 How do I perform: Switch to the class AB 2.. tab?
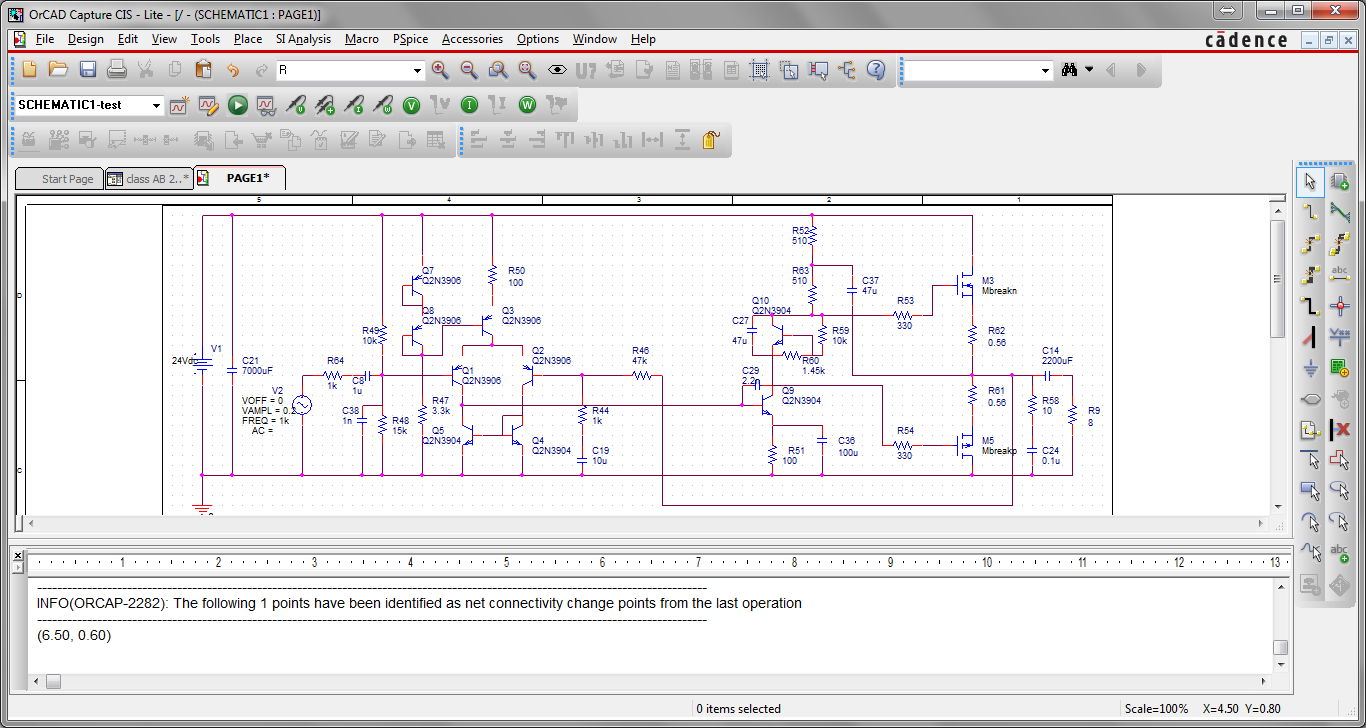[x=149, y=179]
